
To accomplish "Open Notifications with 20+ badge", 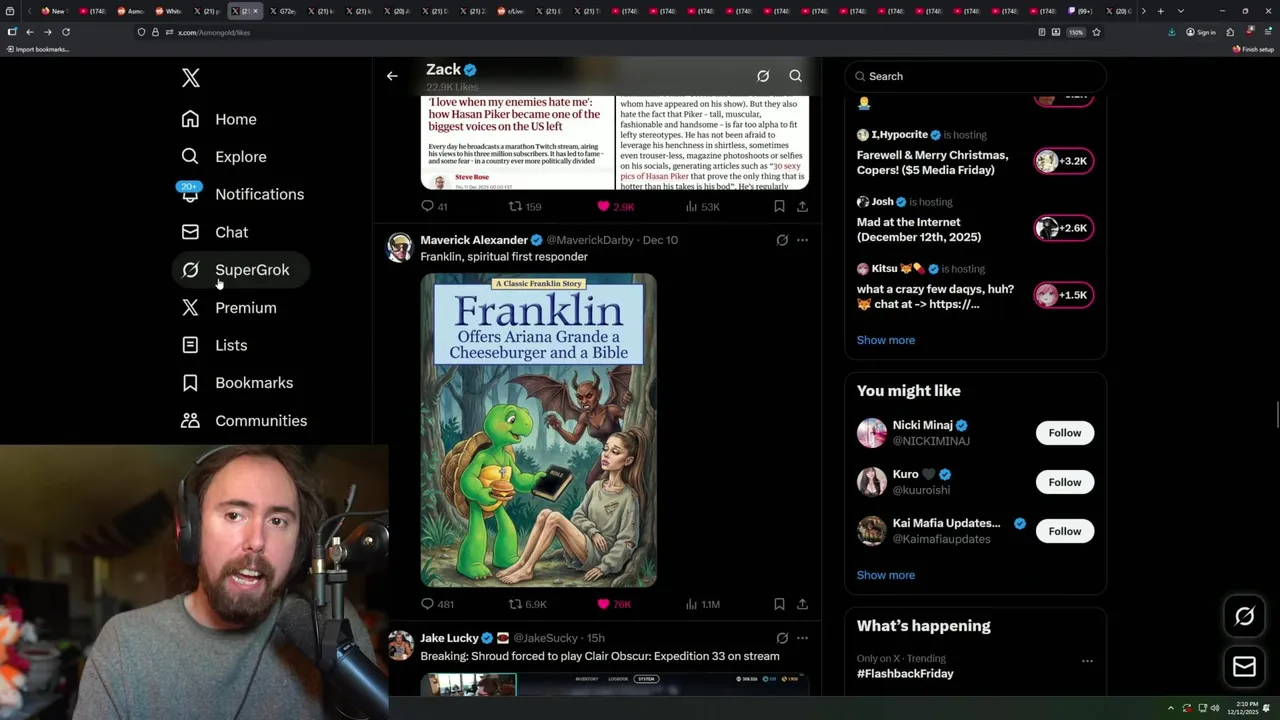I will click(243, 194).
